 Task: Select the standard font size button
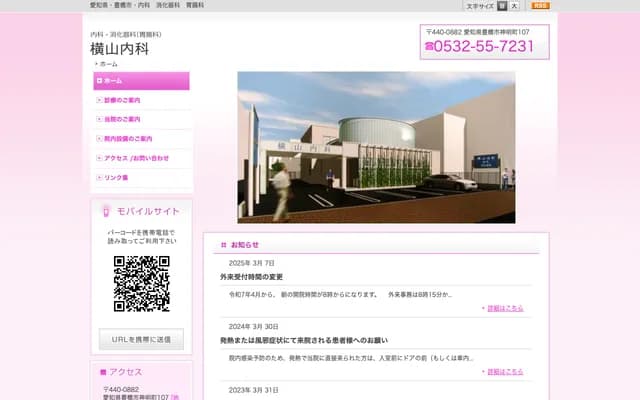point(502,6)
